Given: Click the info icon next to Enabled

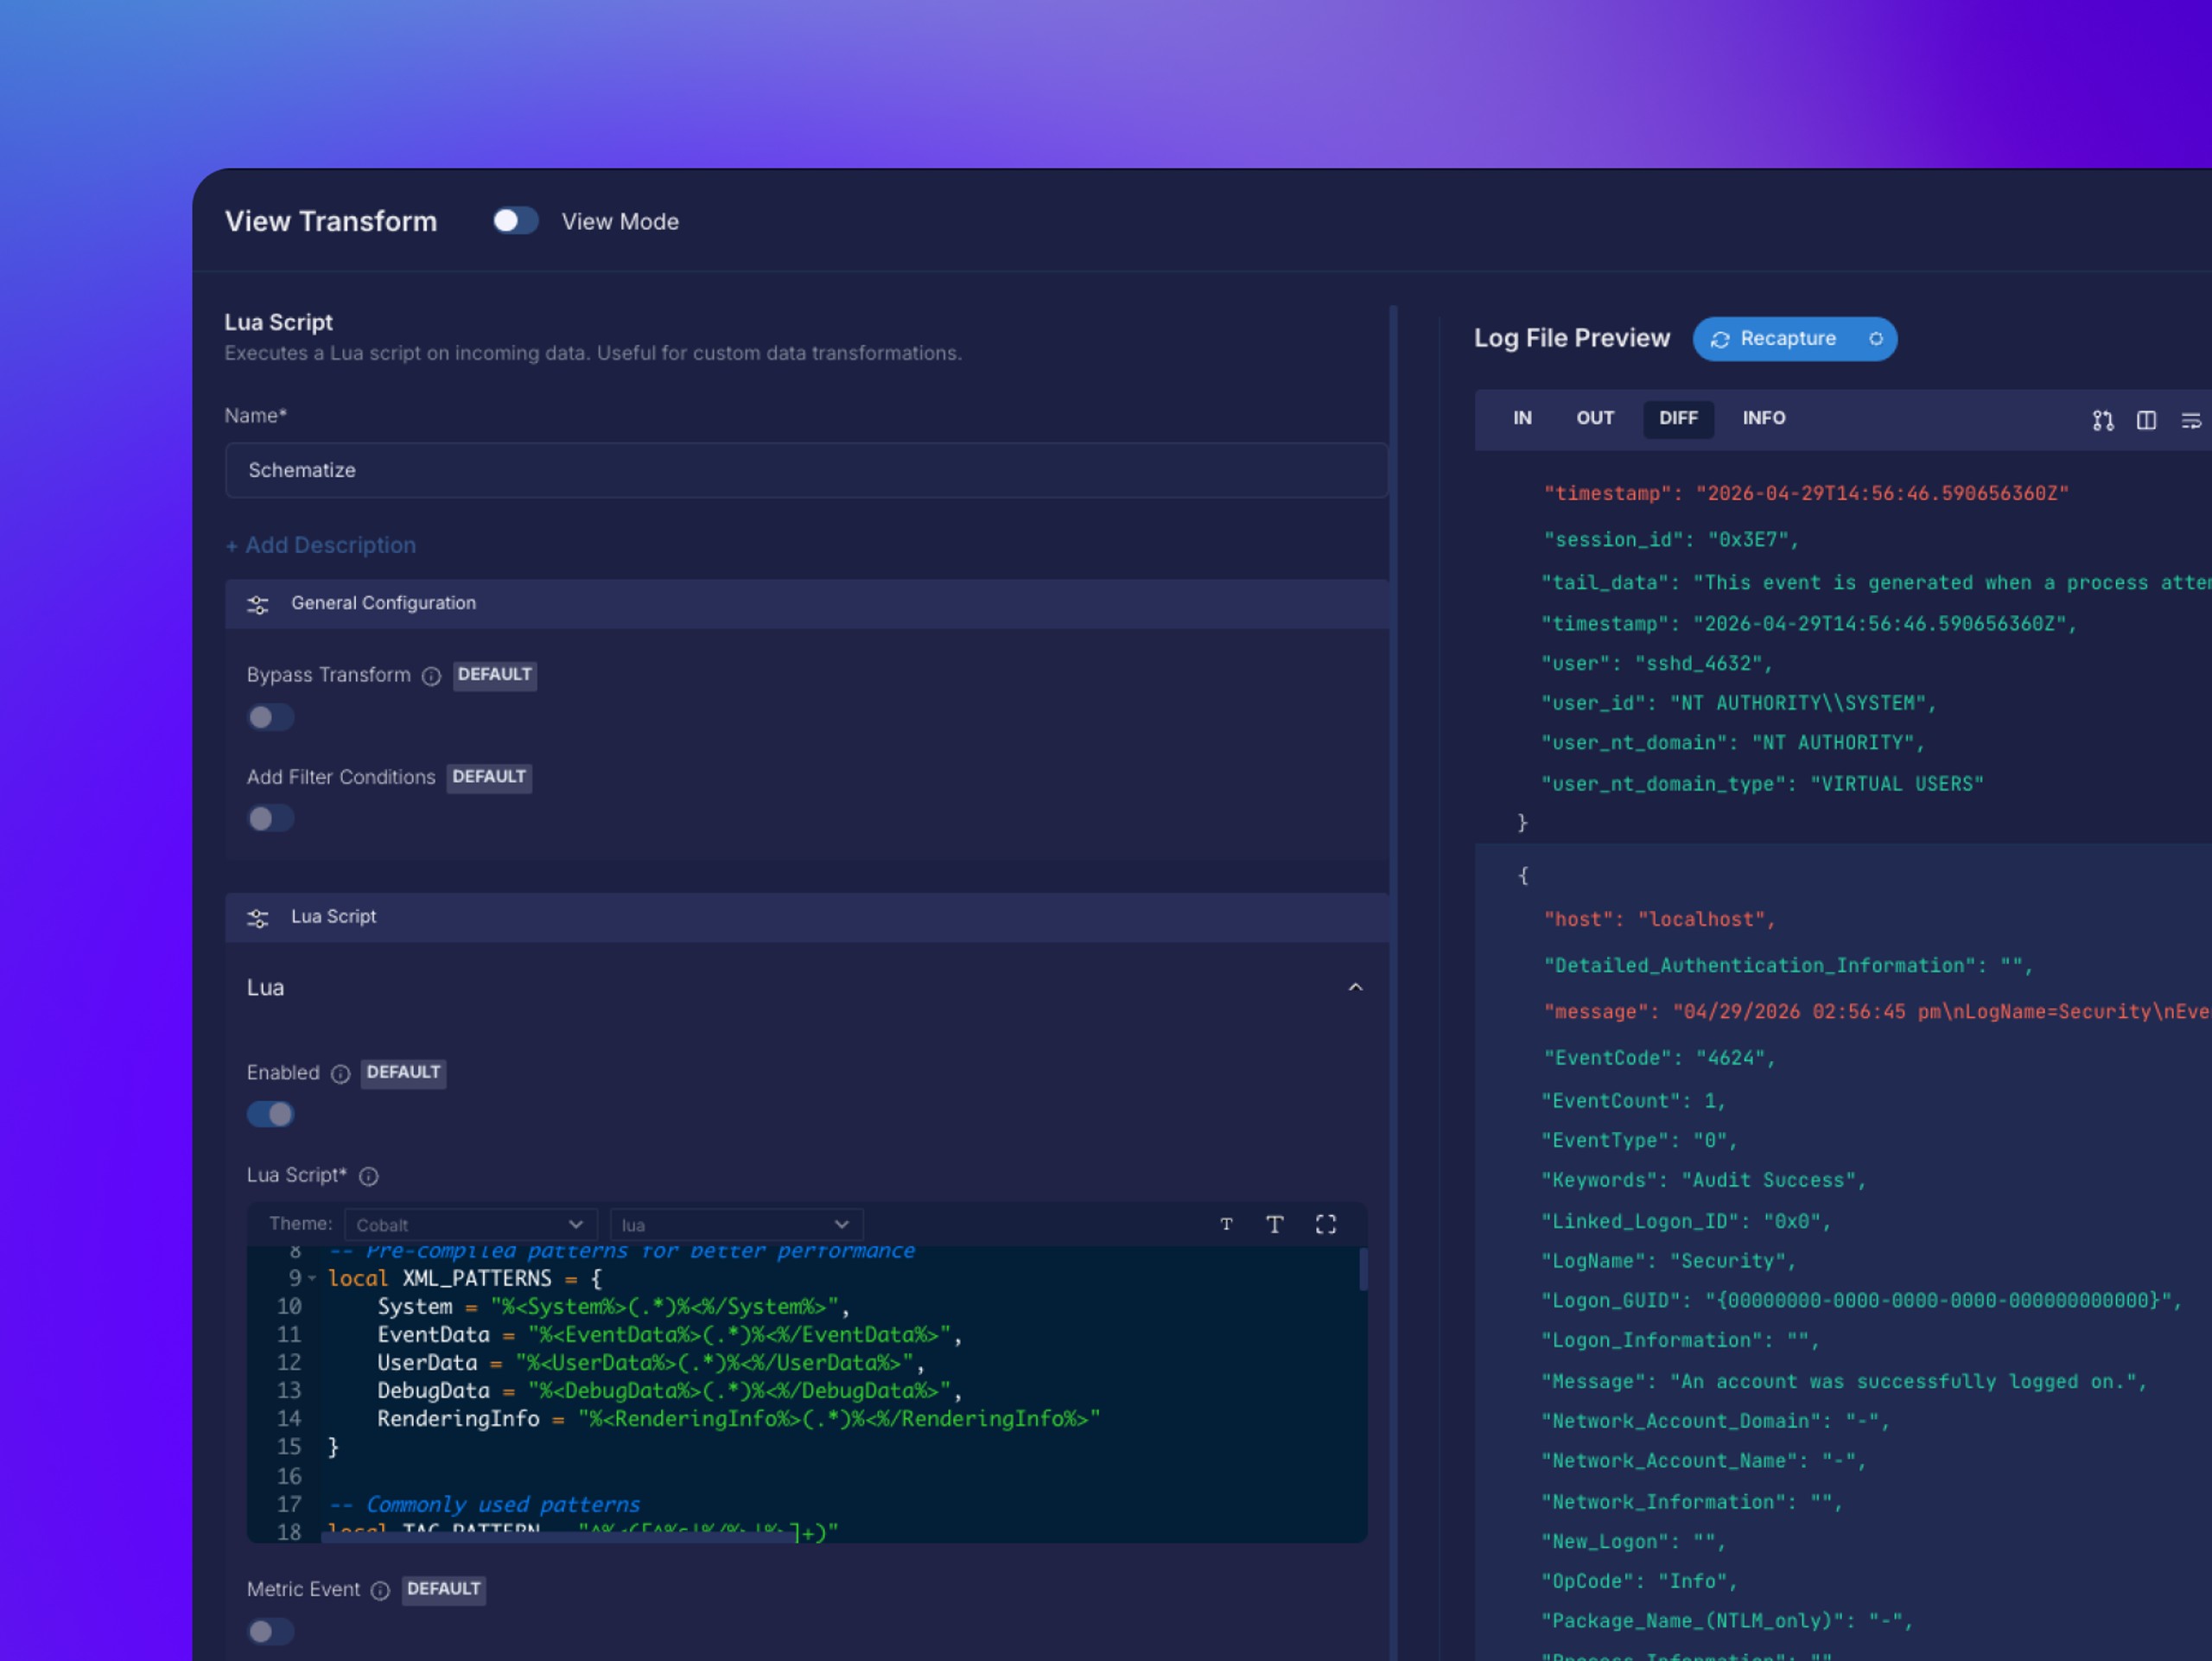Looking at the screenshot, I should [x=340, y=1074].
